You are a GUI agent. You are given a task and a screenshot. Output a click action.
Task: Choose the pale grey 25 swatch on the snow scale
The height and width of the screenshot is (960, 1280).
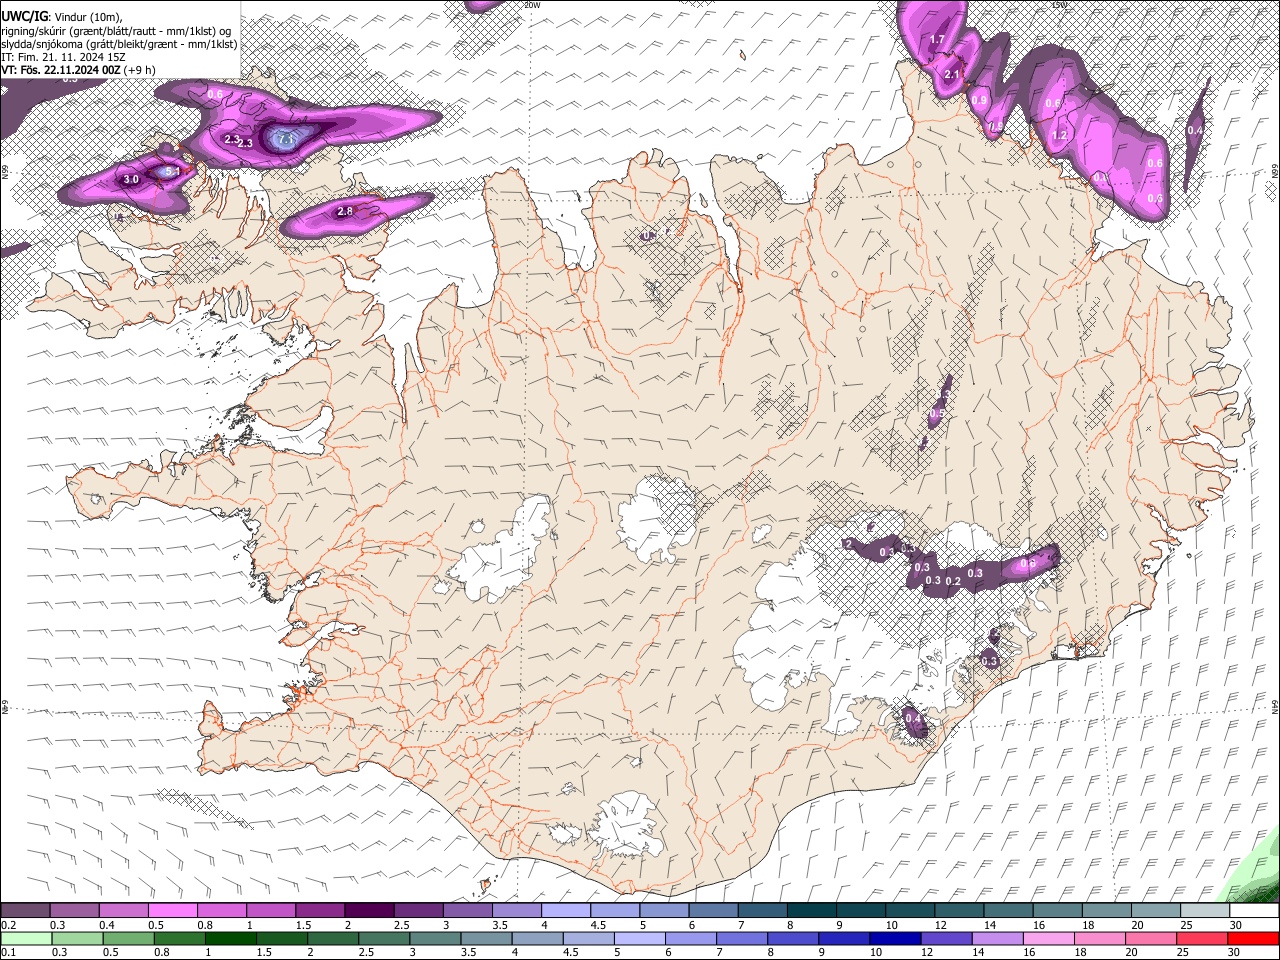point(1205,911)
